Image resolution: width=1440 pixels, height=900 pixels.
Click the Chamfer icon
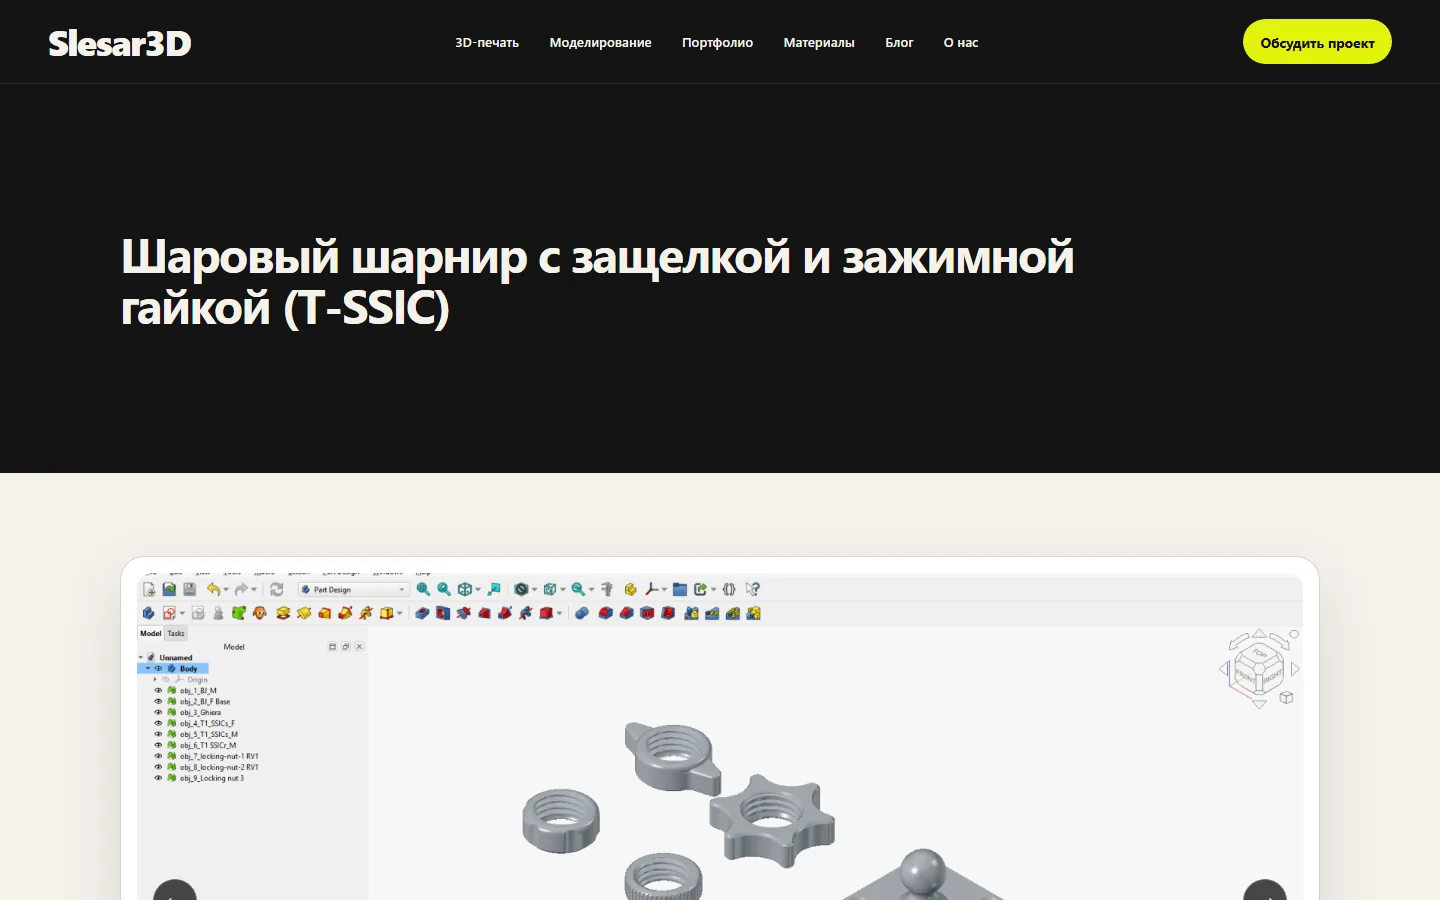626,613
